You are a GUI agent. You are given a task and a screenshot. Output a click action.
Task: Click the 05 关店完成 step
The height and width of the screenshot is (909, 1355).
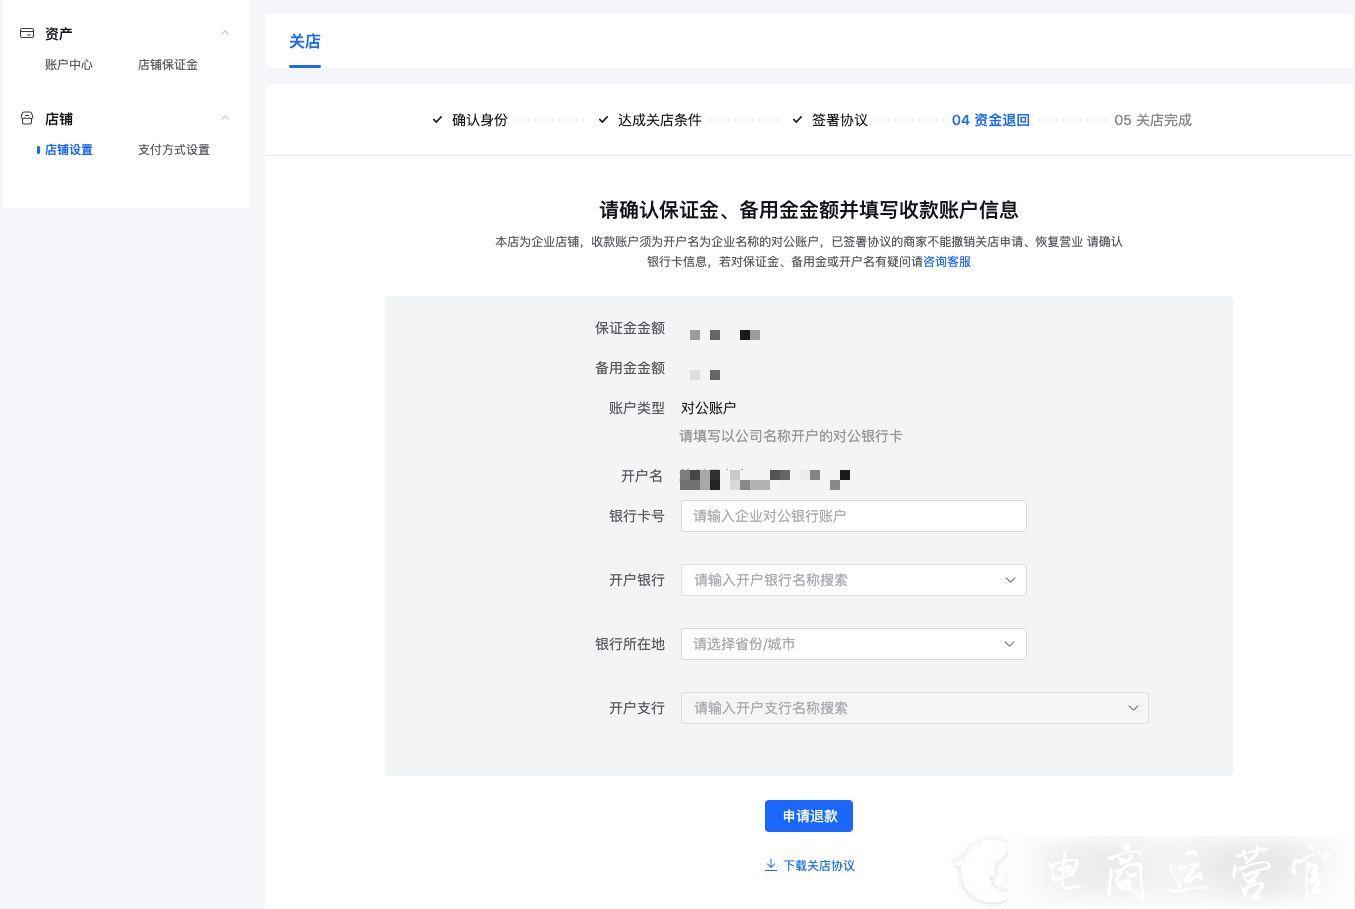click(1153, 120)
